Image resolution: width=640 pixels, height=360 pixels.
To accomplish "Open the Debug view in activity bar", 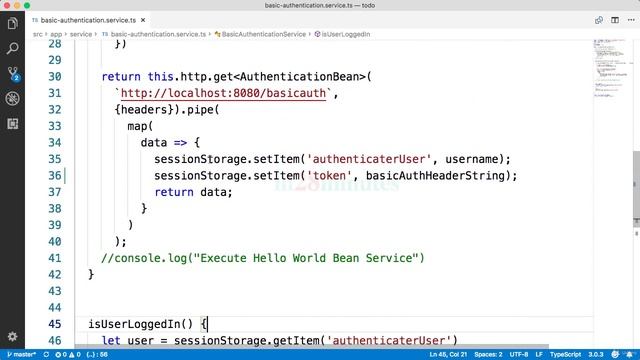I will (x=12, y=98).
